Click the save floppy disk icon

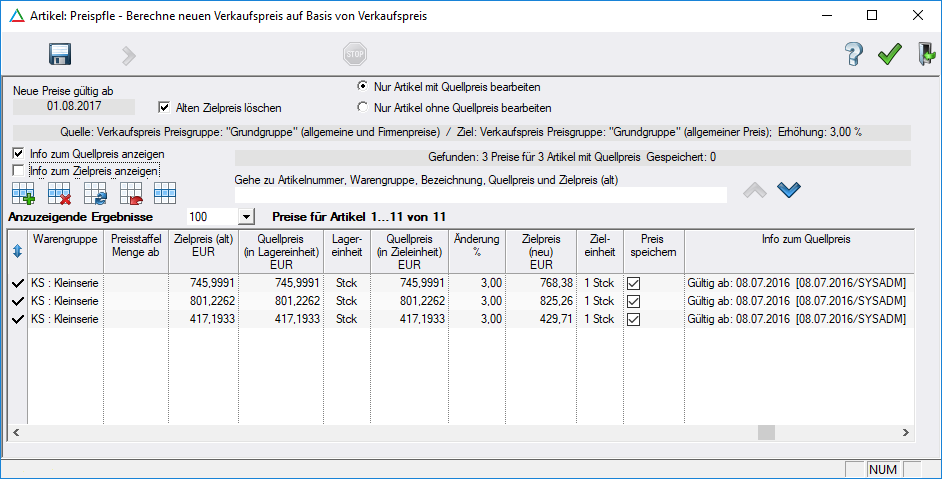click(59, 55)
